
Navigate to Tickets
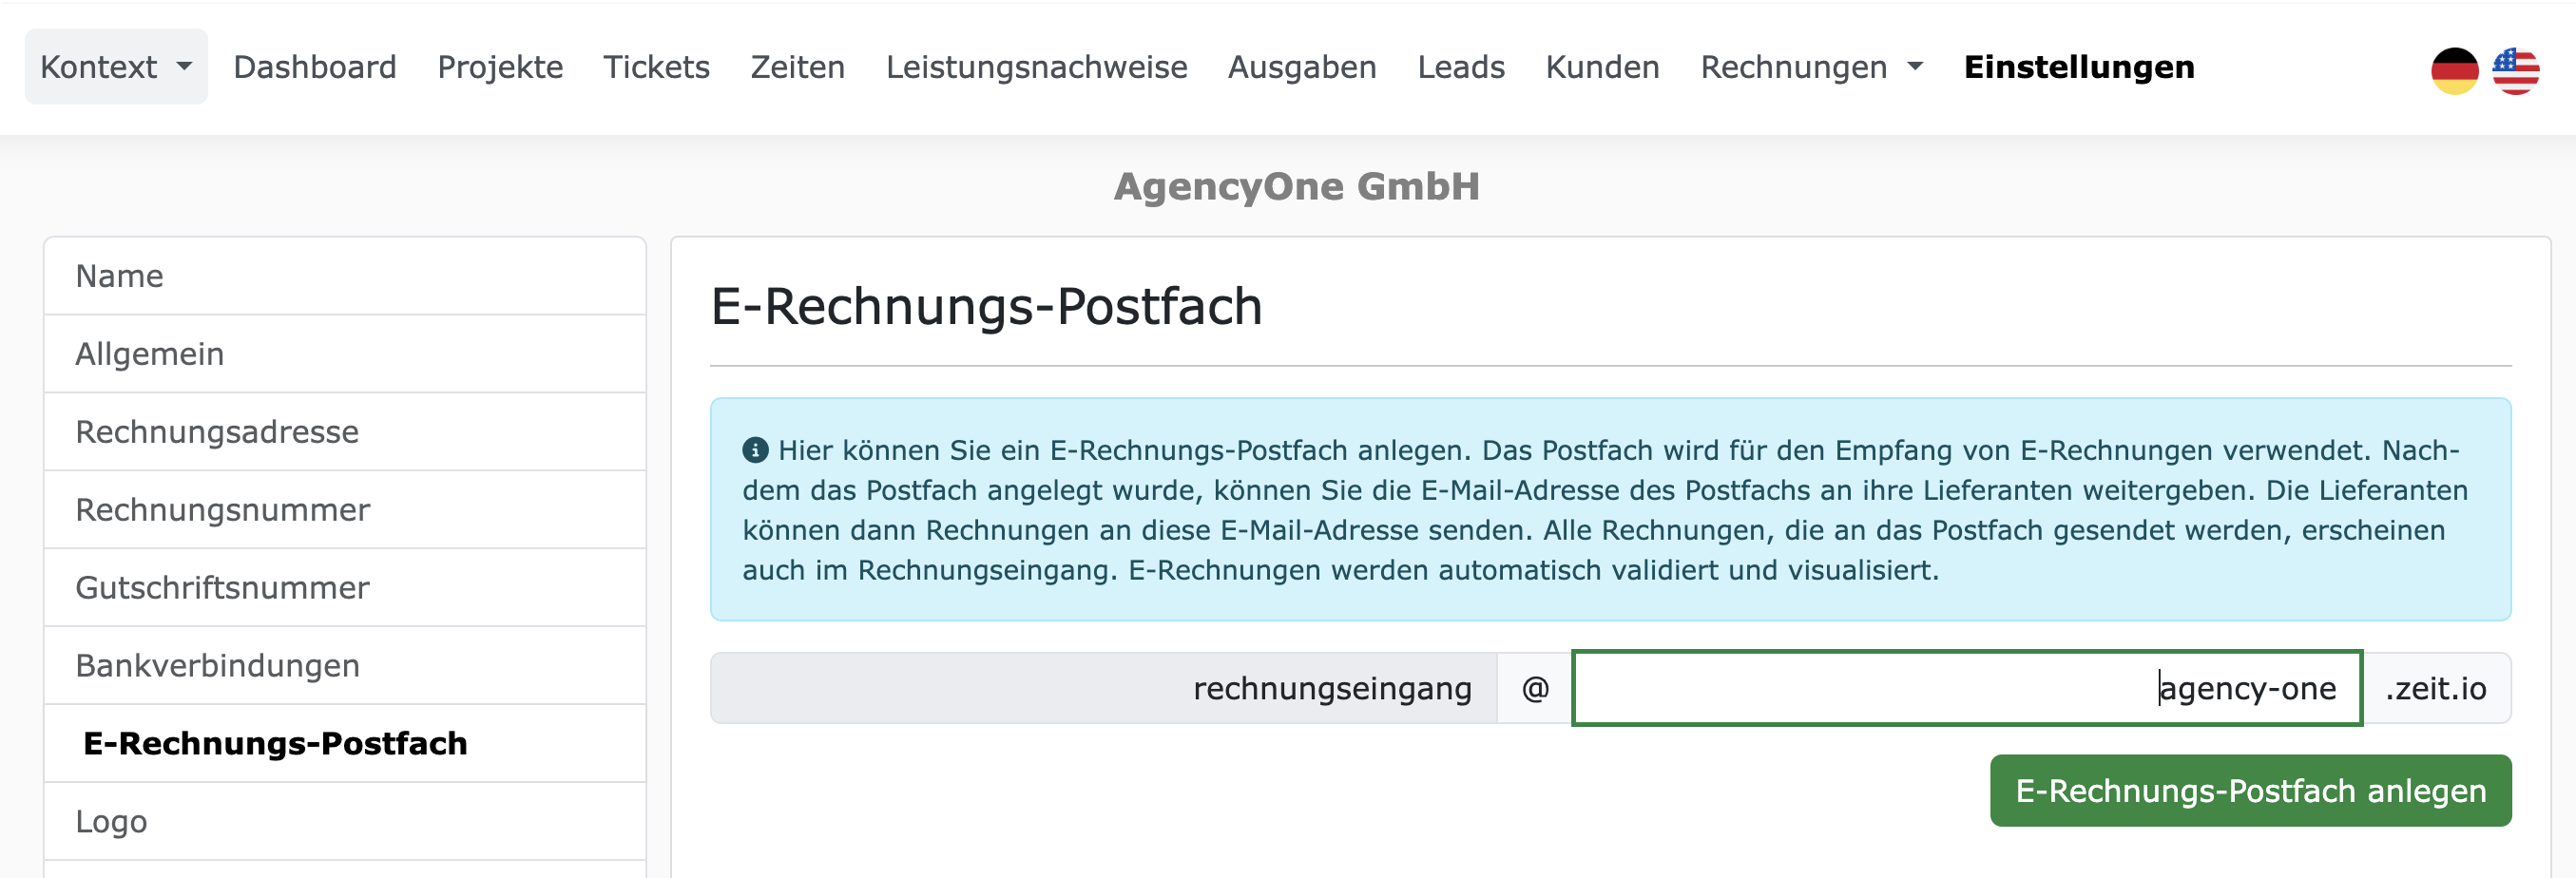pyautogui.click(x=656, y=67)
